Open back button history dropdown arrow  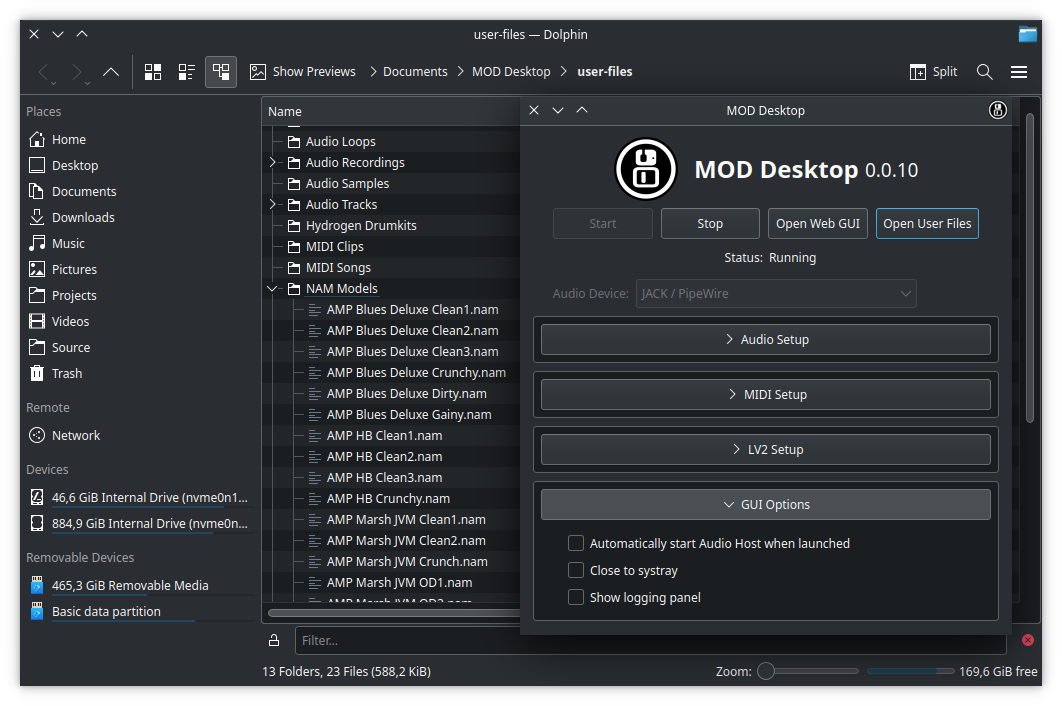(x=54, y=83)
